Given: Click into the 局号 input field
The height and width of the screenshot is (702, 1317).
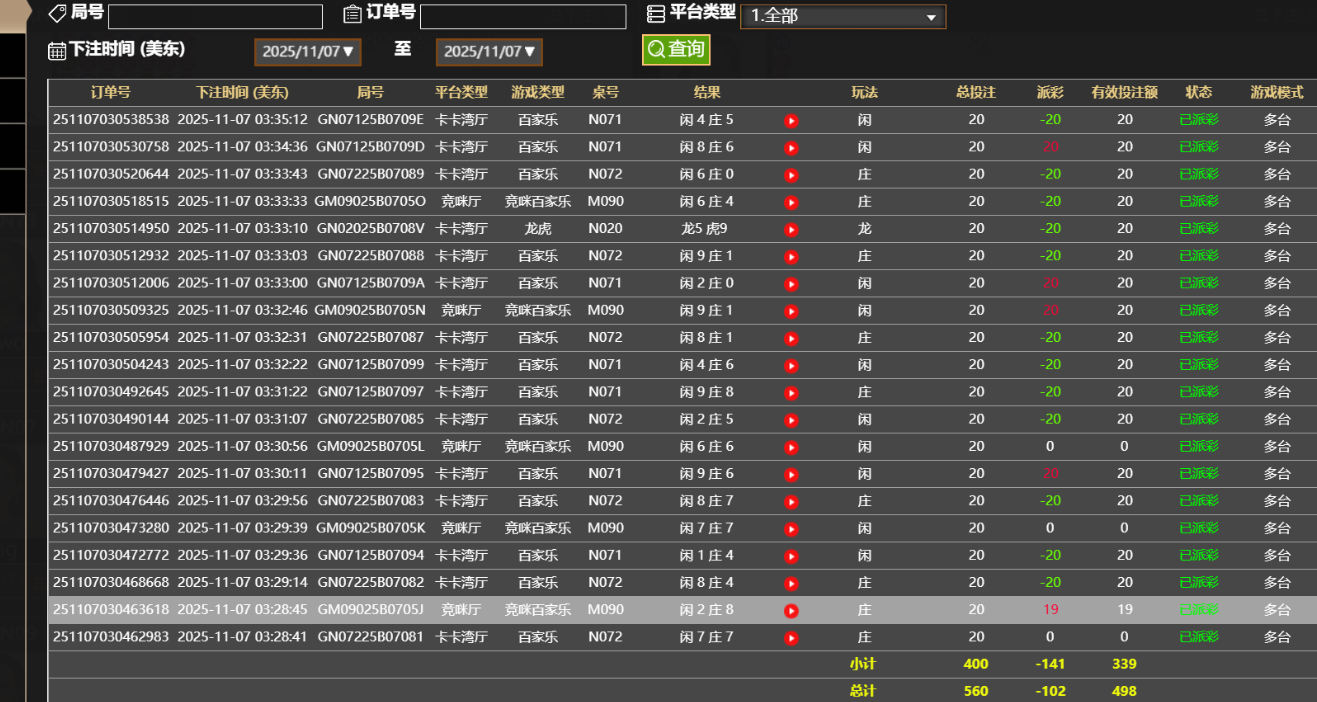Looking at the screenshot, I should (x=213, y=16).
